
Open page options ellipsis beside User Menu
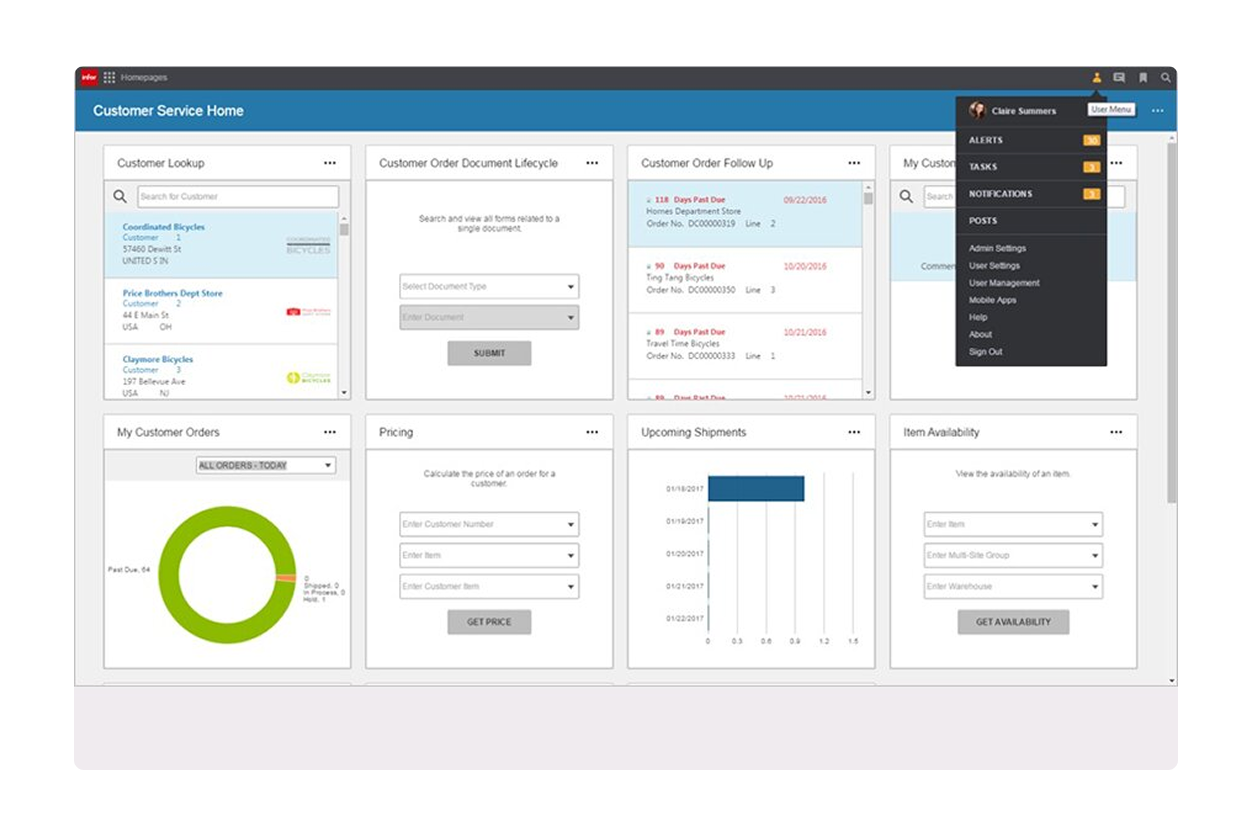(1158, 111)
